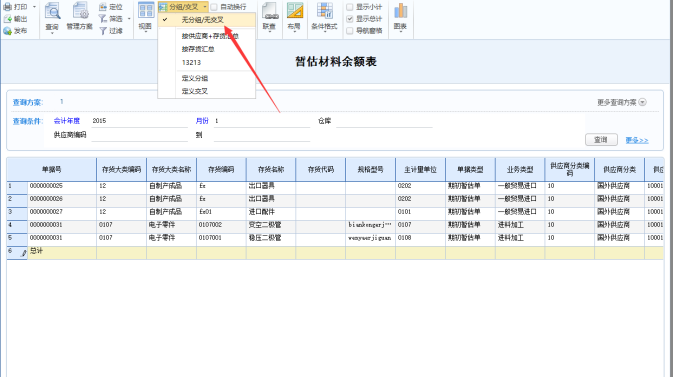Open 管理方案 scheme management icon
This screenshot has width=673, height=378.
click(80, 11)
